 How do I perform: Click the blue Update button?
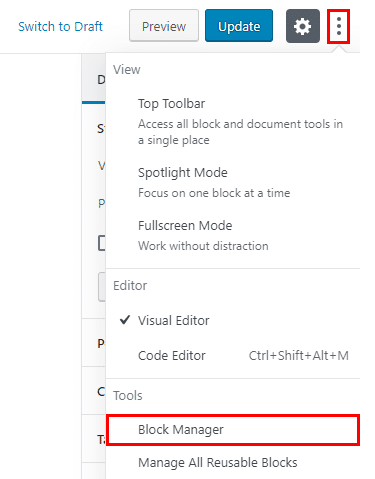[x=239, y=26]
